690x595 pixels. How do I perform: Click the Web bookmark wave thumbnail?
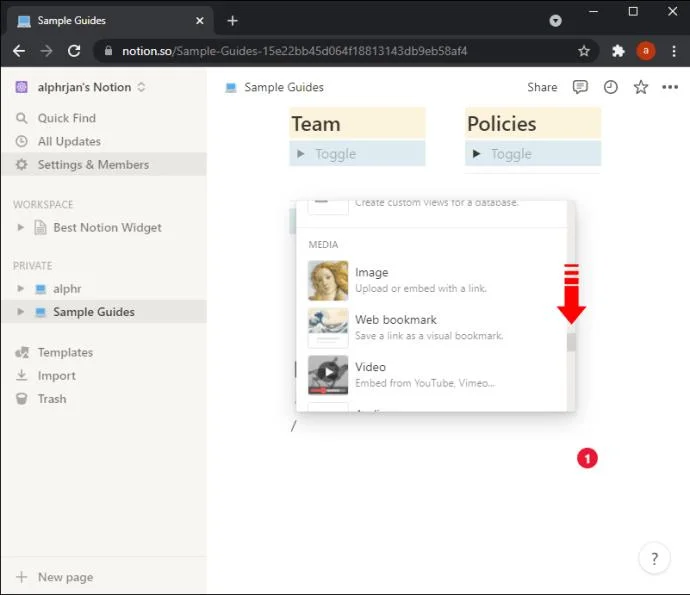click(x=328, y=328)
